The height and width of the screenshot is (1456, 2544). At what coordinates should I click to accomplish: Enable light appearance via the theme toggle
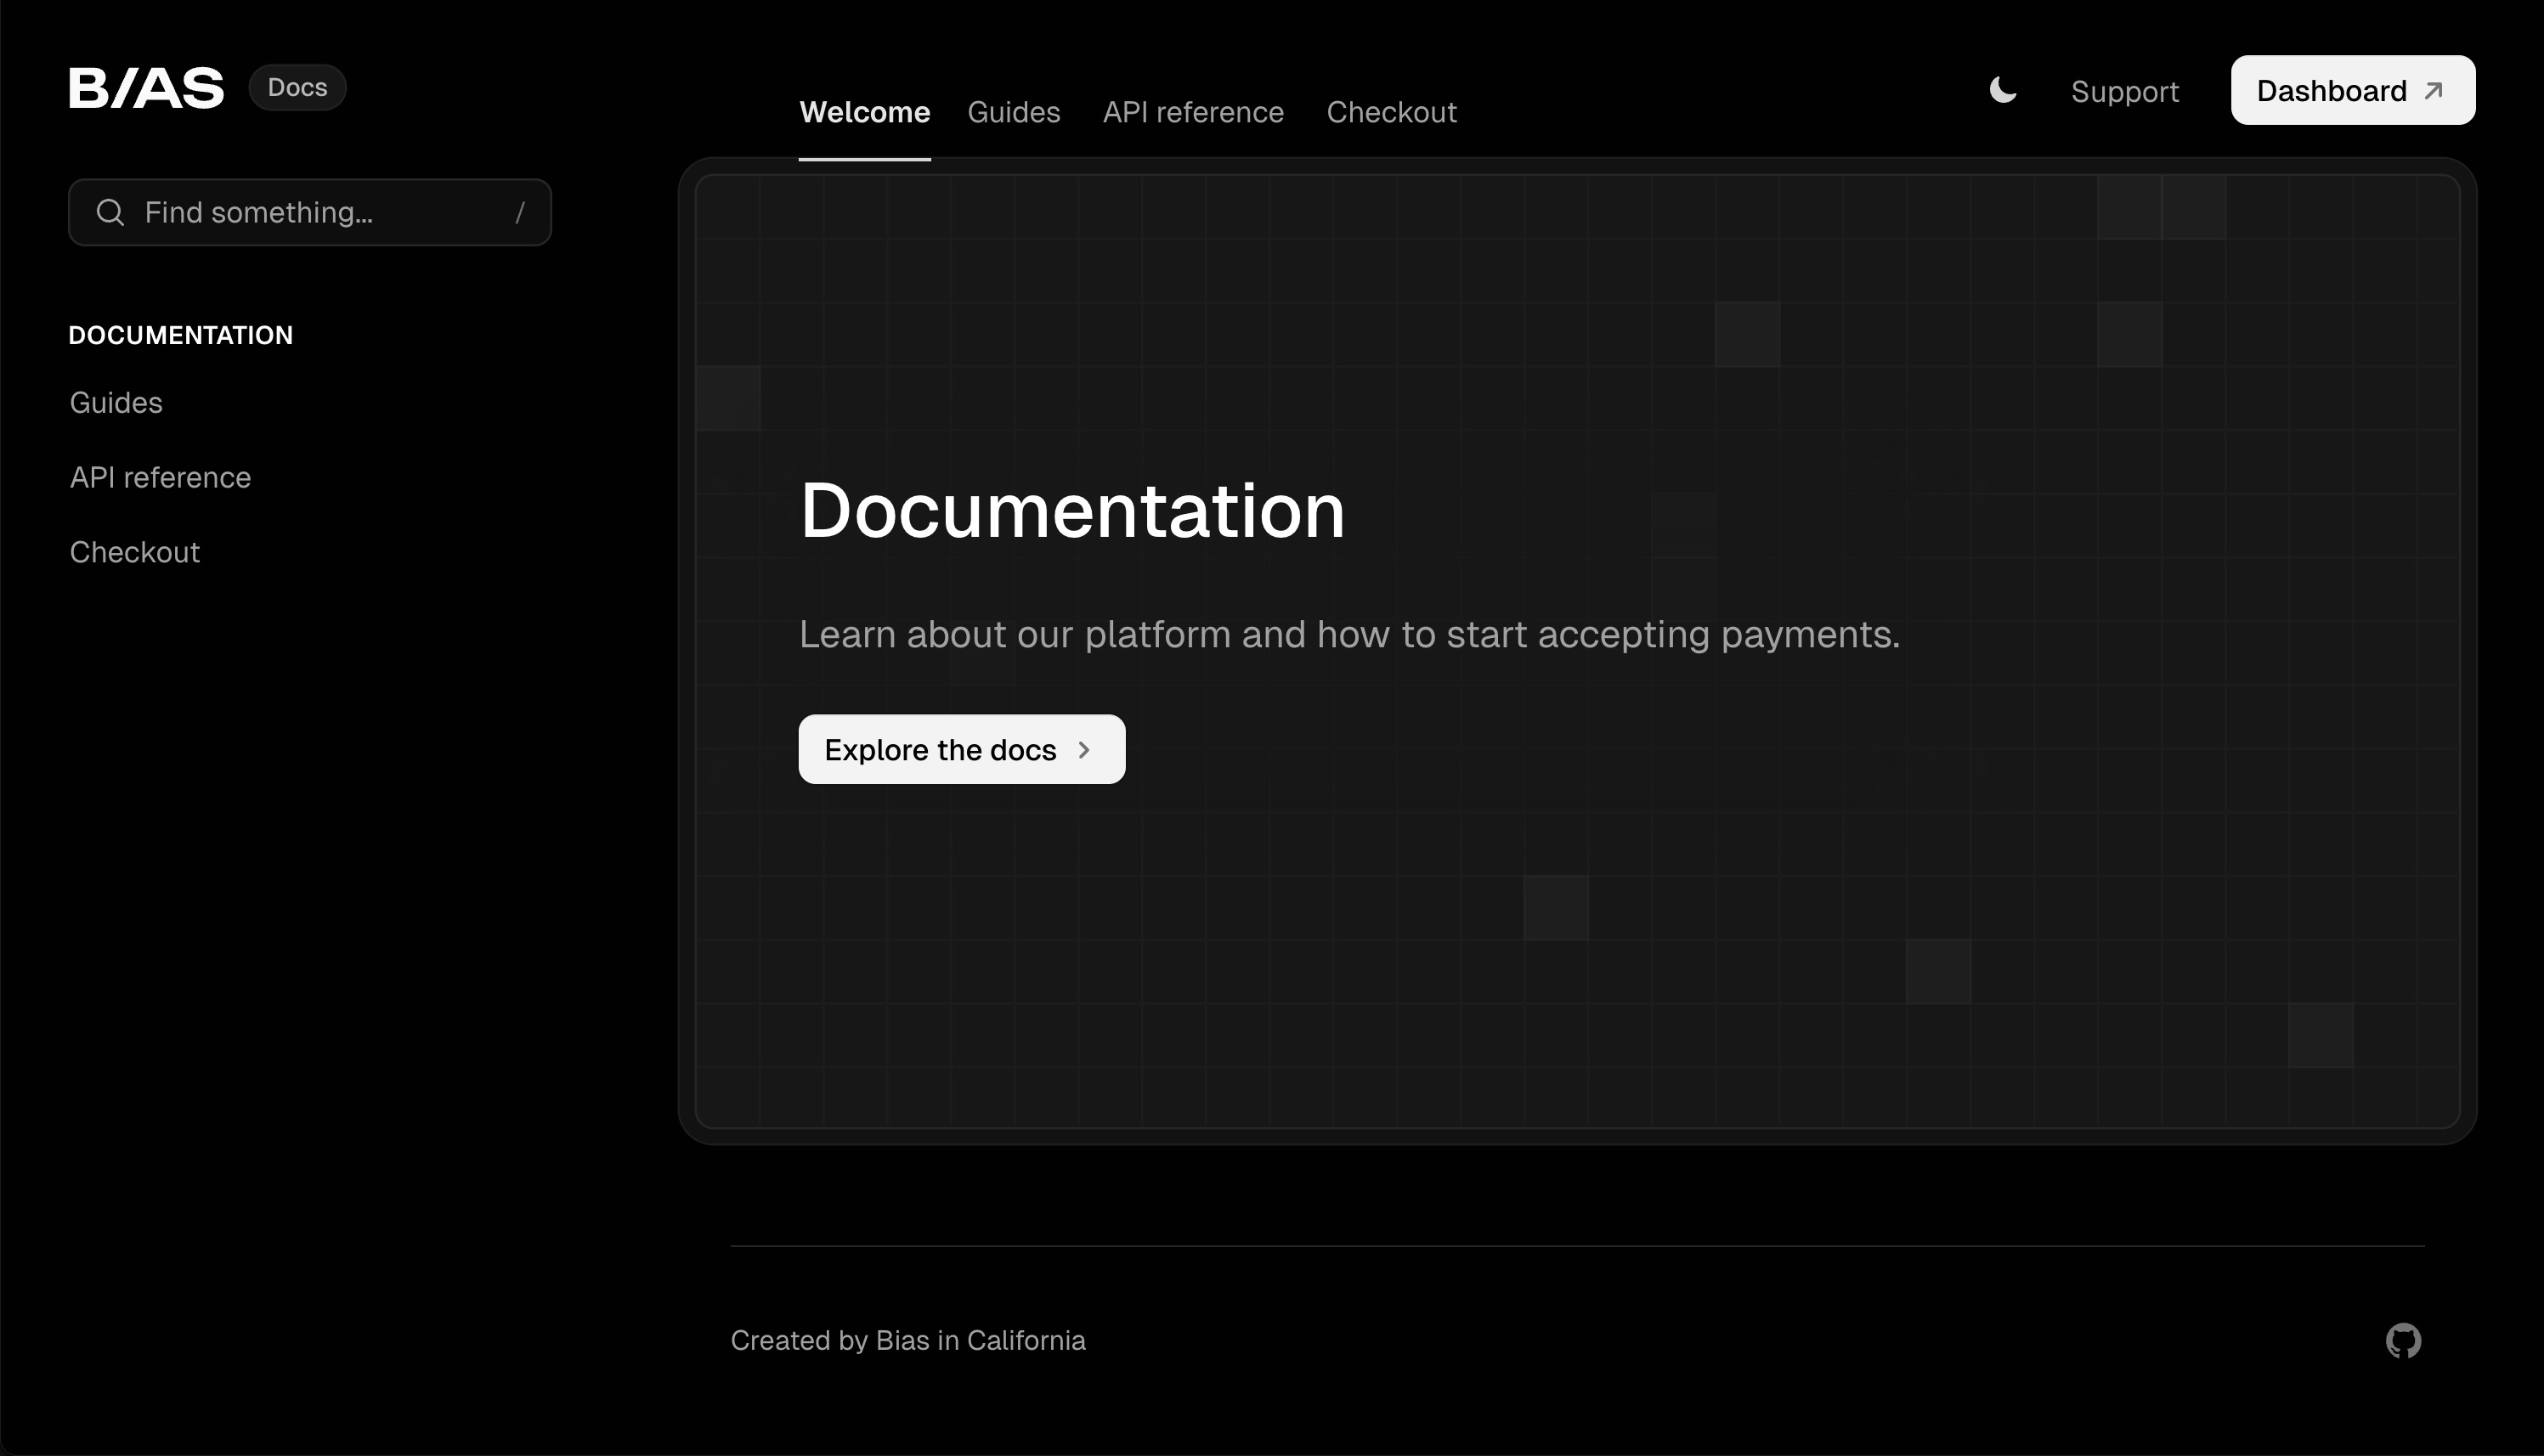coord(2003,90)
